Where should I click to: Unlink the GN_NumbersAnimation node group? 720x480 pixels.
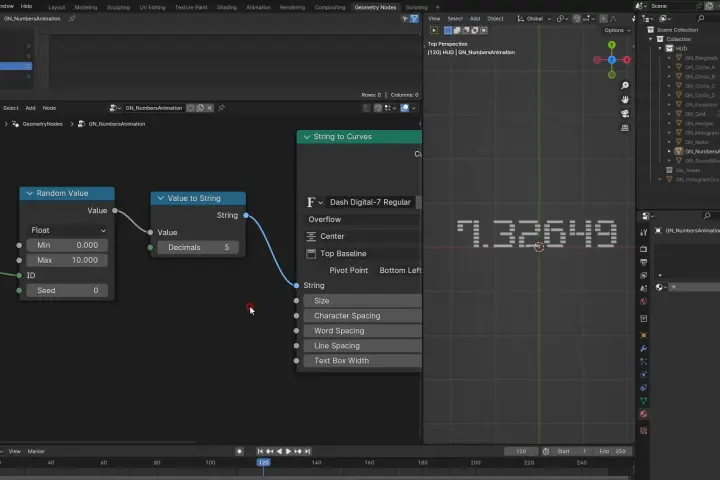point(209,108)
